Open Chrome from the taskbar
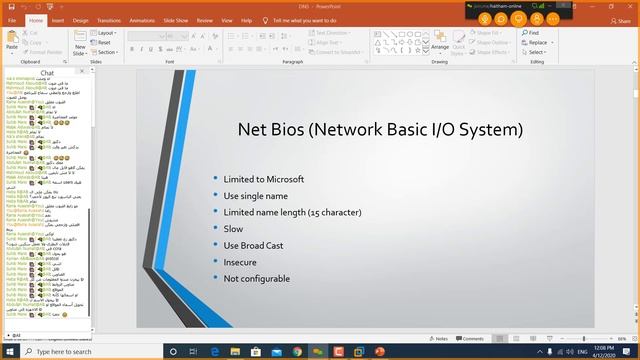This screenshot has width=640, height=360. 297,351
